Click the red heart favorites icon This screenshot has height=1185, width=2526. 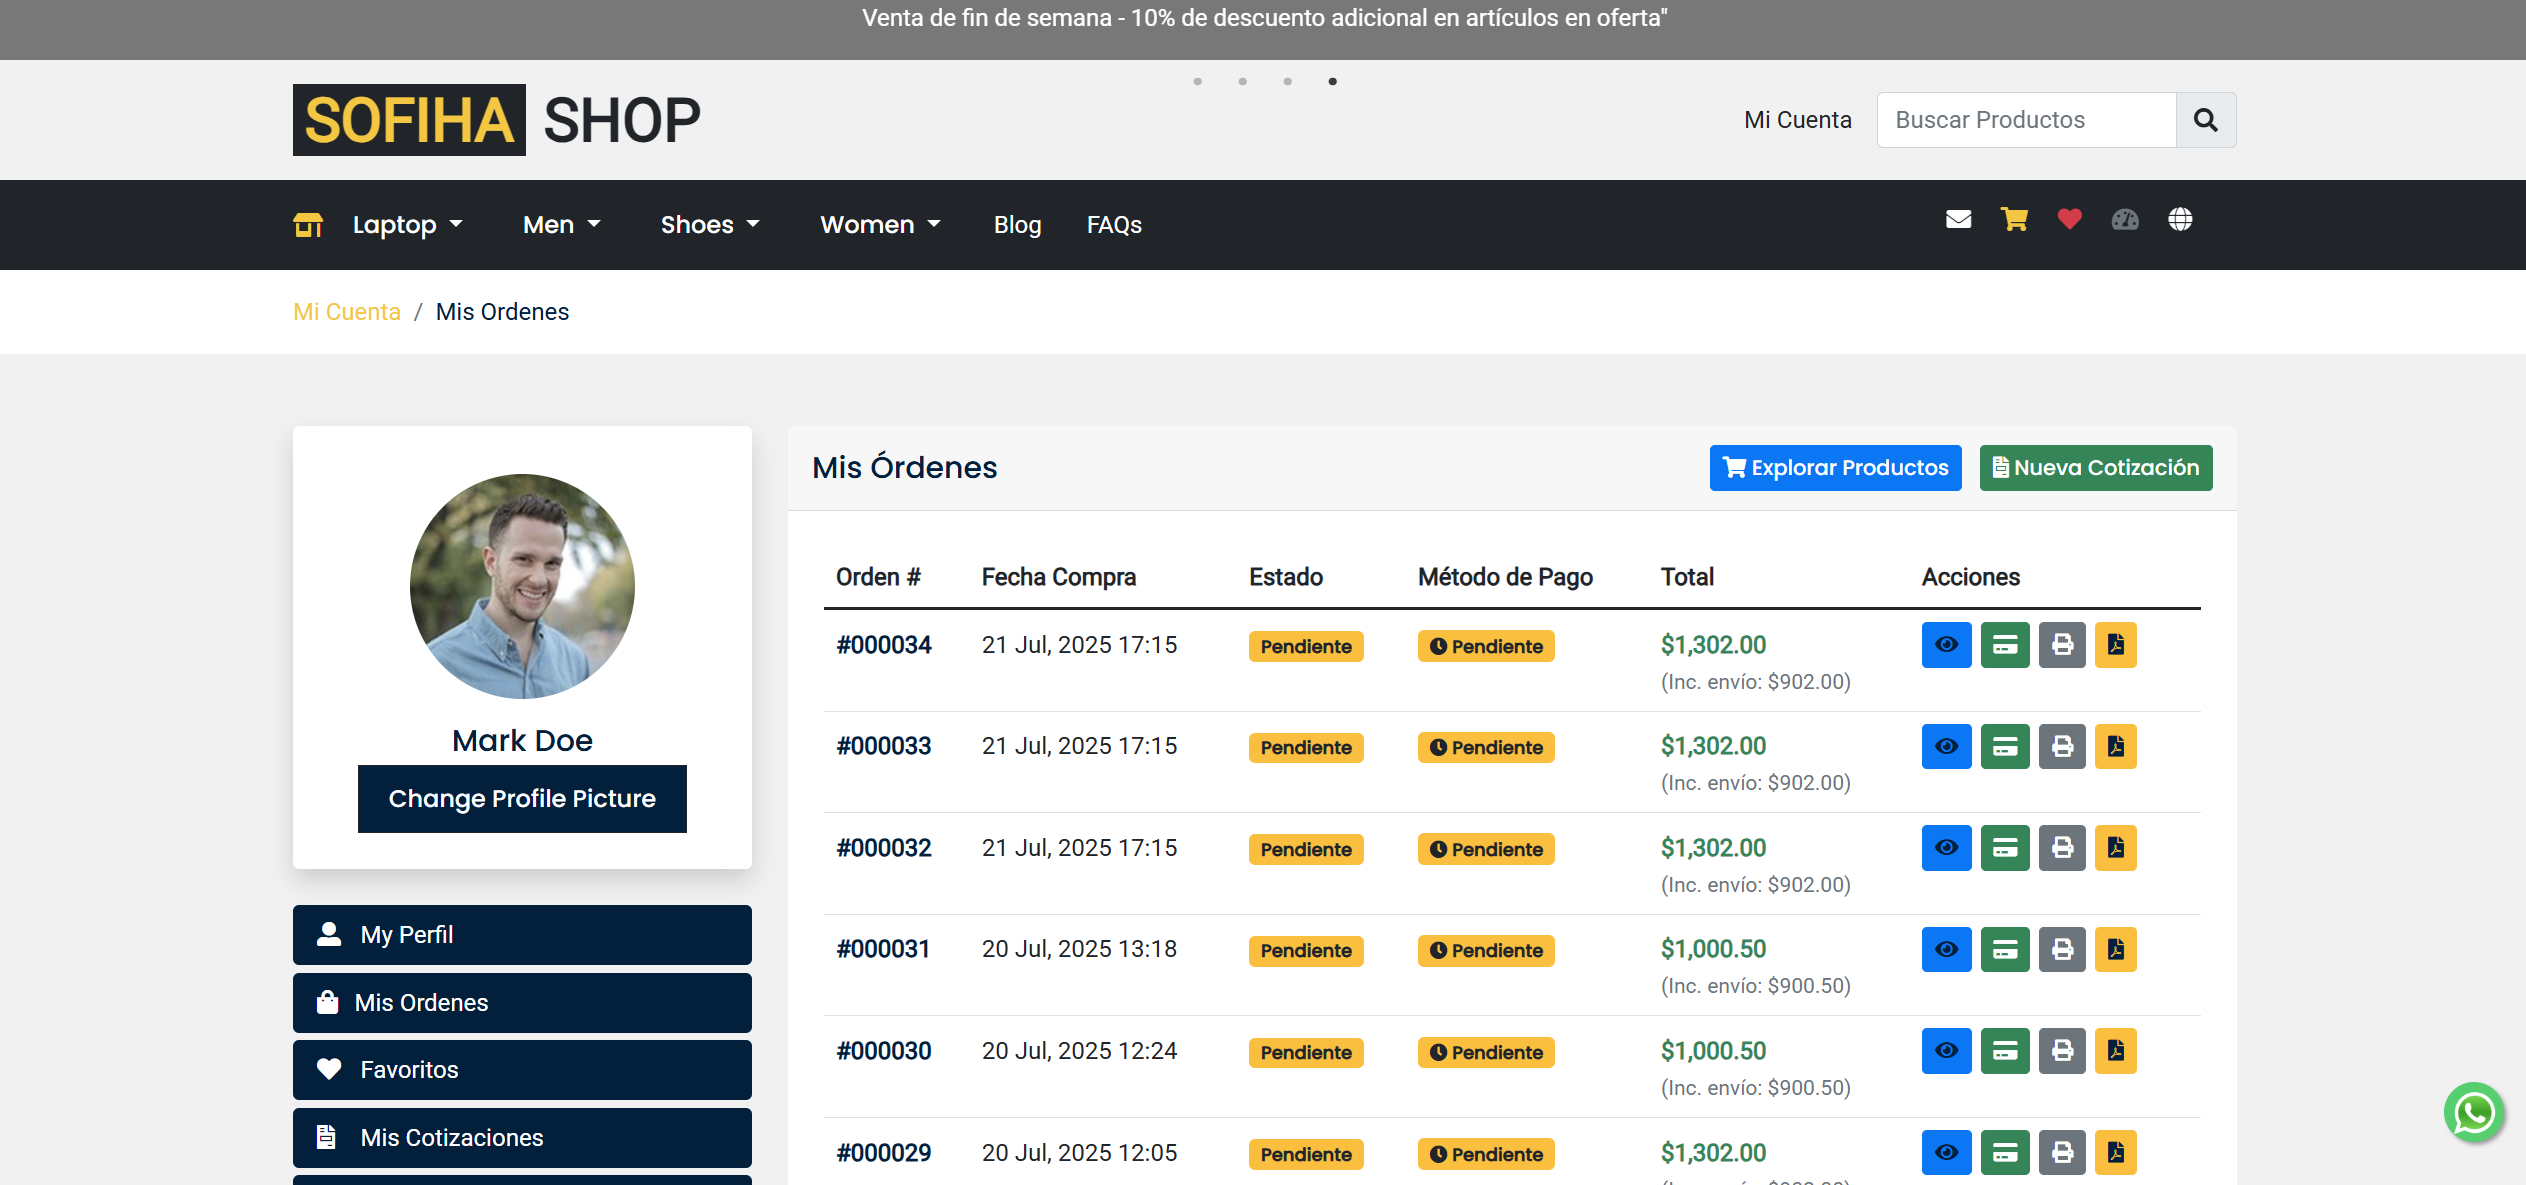(x=2069, y=219)
